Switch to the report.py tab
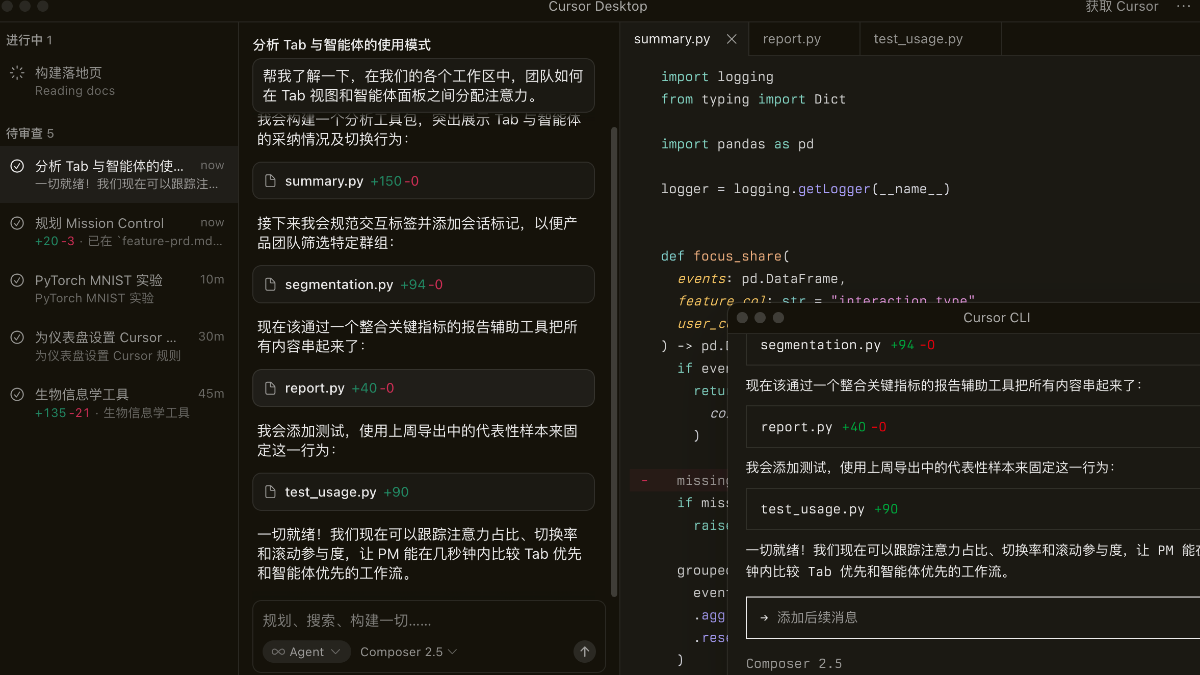Image resolution: width=1200 pixels, height=675 pixels. point(792,39)
